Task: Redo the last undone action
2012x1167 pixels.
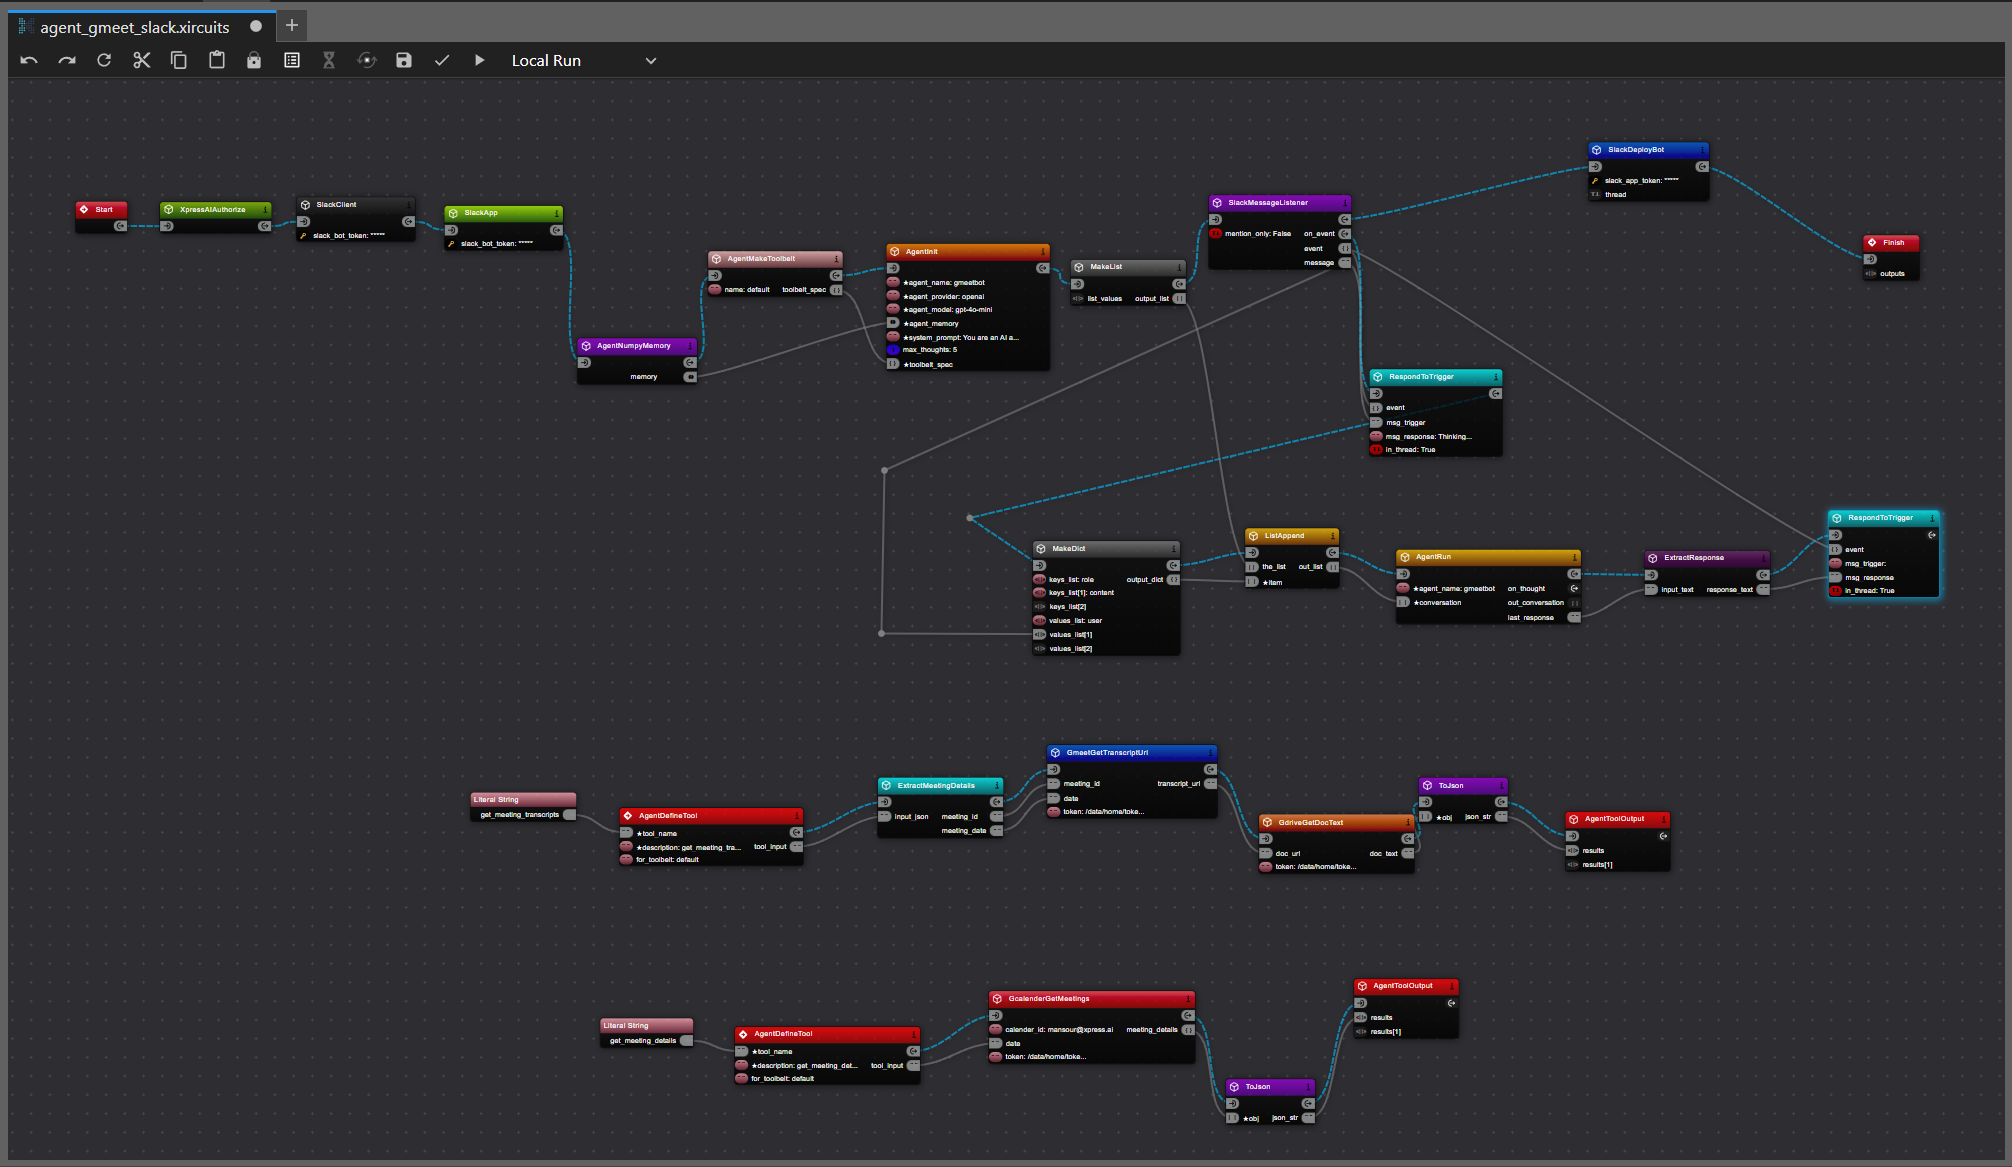Action: point(67,60)
